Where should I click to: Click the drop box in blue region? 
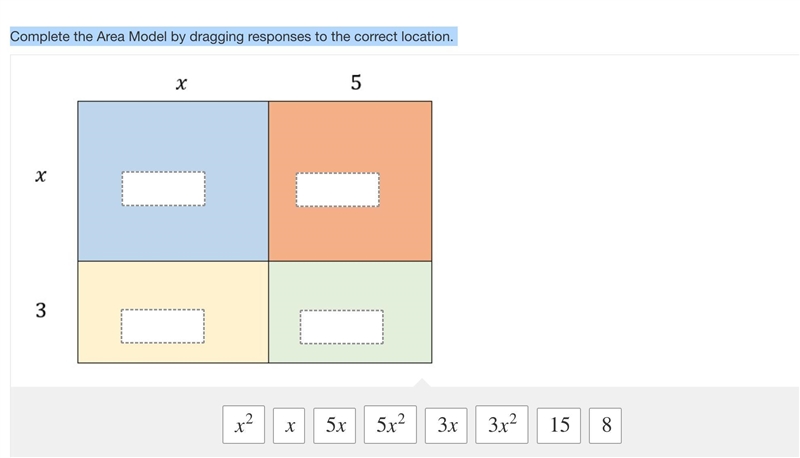[x=163, y=189]
